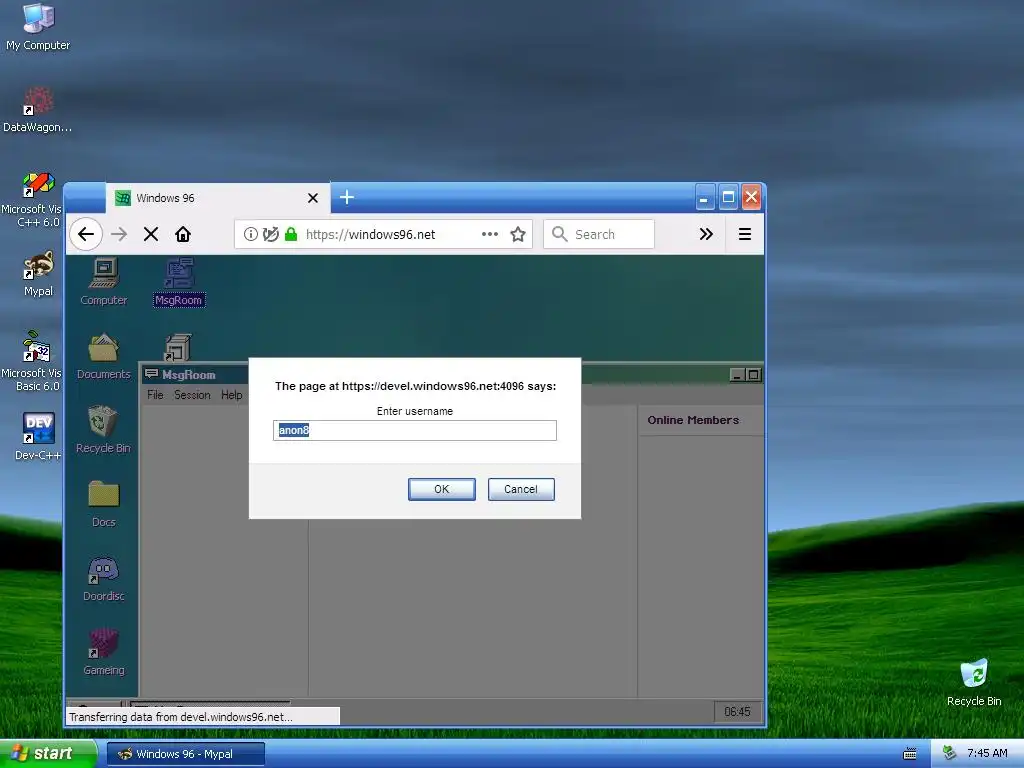The width and height of the screenshot is (1024, 768).
Task: Open Documents folder in Windows 96 page
Action: 103,356
